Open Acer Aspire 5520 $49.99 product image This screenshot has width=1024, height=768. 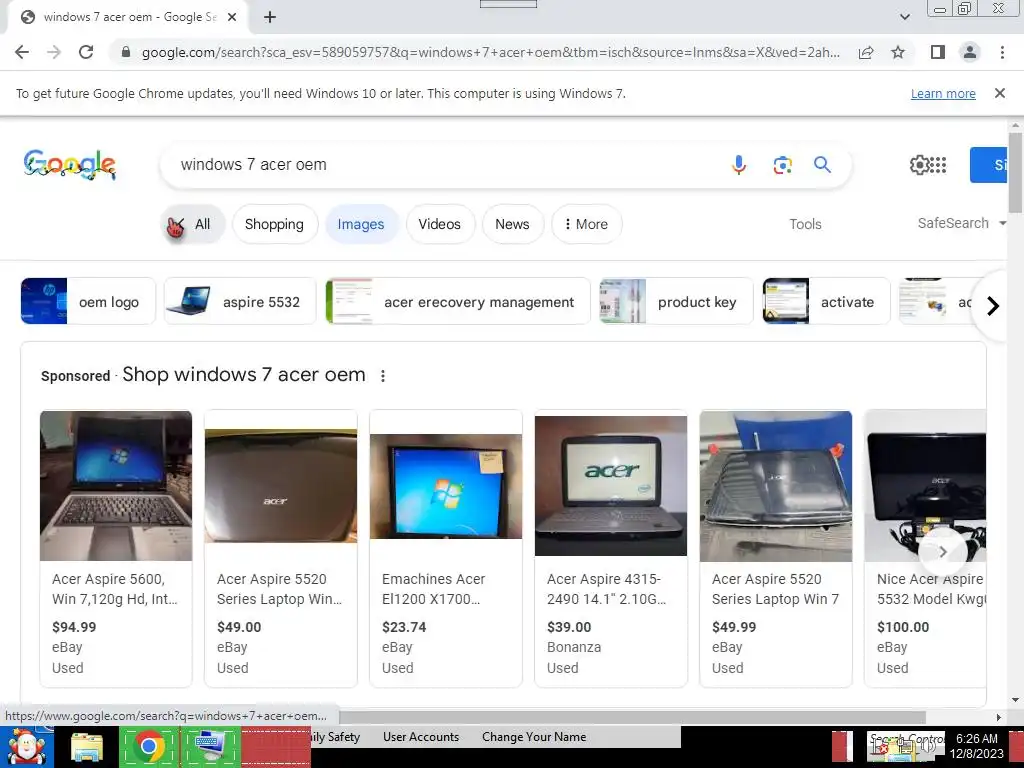pyautogui.click(x=776, y=486)
